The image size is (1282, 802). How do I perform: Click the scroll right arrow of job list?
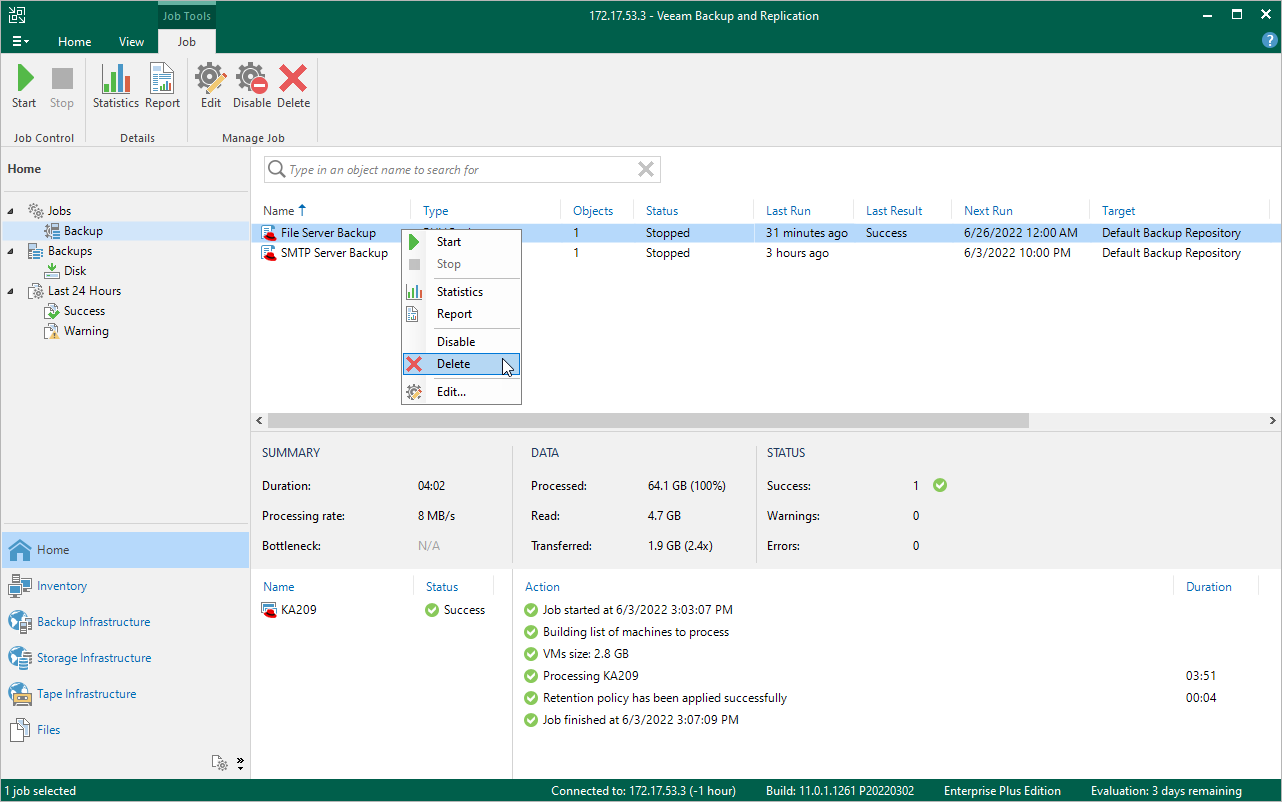click(x=1273, y=421)
